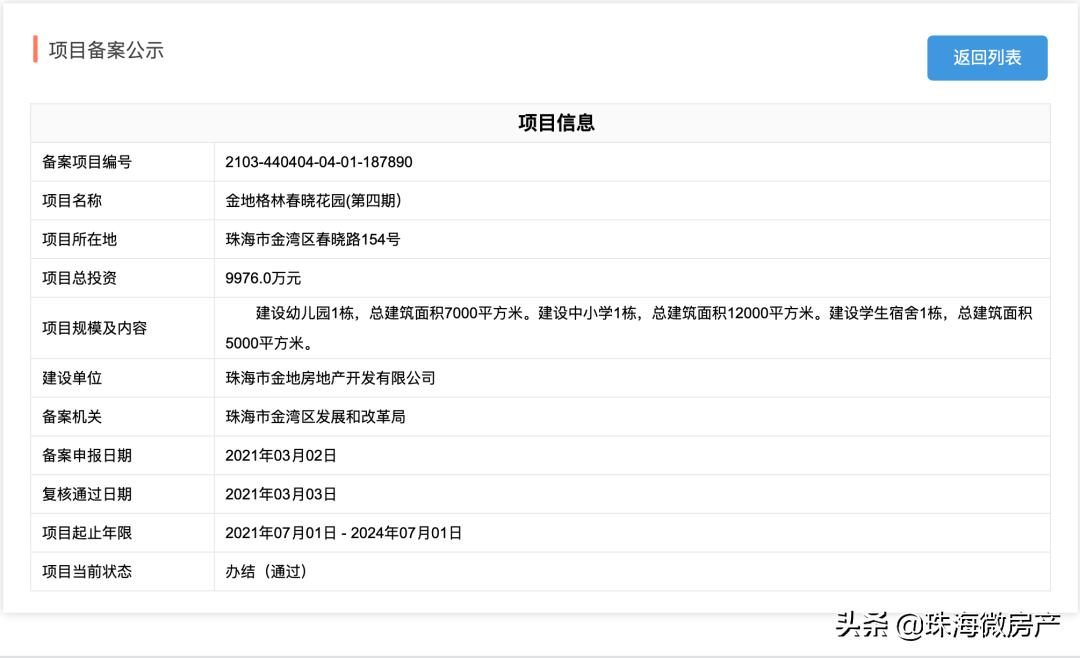Select the date 2021年03月02日
The height and width of the screenshot is (658, 1080).
tap(281, 455)
